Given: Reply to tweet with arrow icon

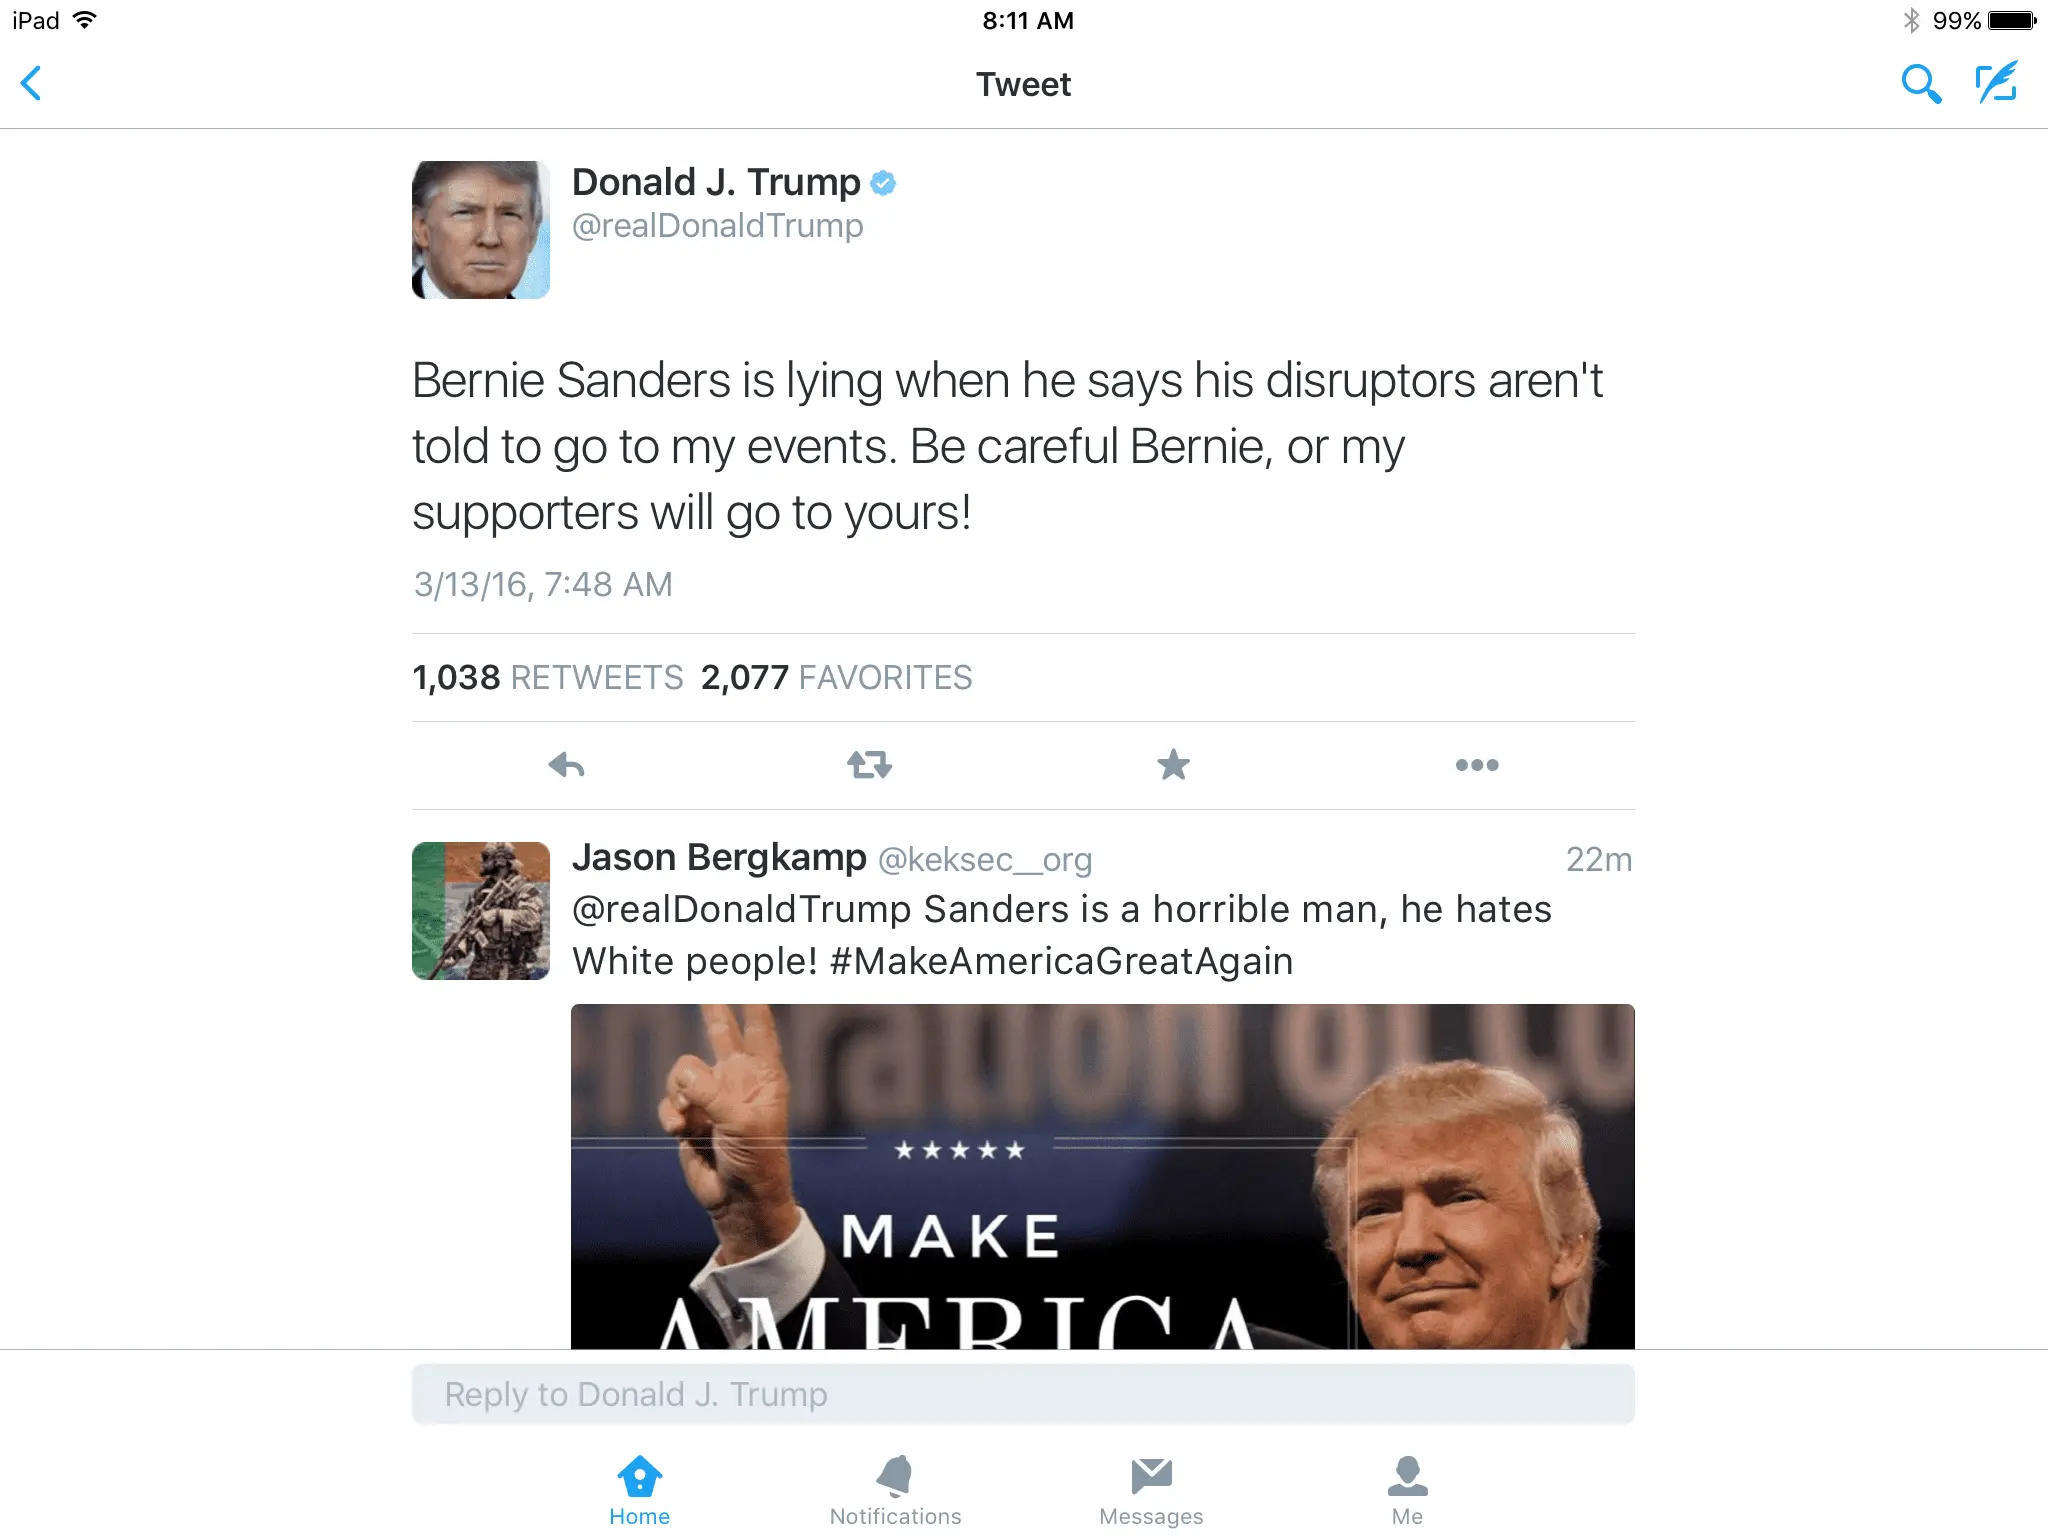Looking at the screenshot, I should coord(566,765).
